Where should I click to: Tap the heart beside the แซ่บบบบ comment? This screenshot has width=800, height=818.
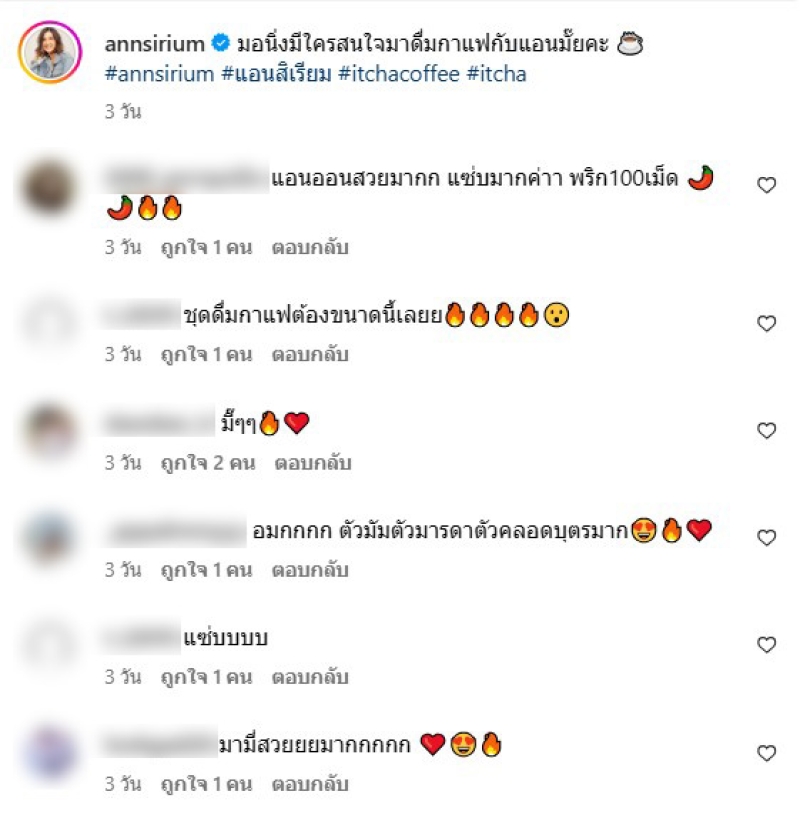coord(766,645)
